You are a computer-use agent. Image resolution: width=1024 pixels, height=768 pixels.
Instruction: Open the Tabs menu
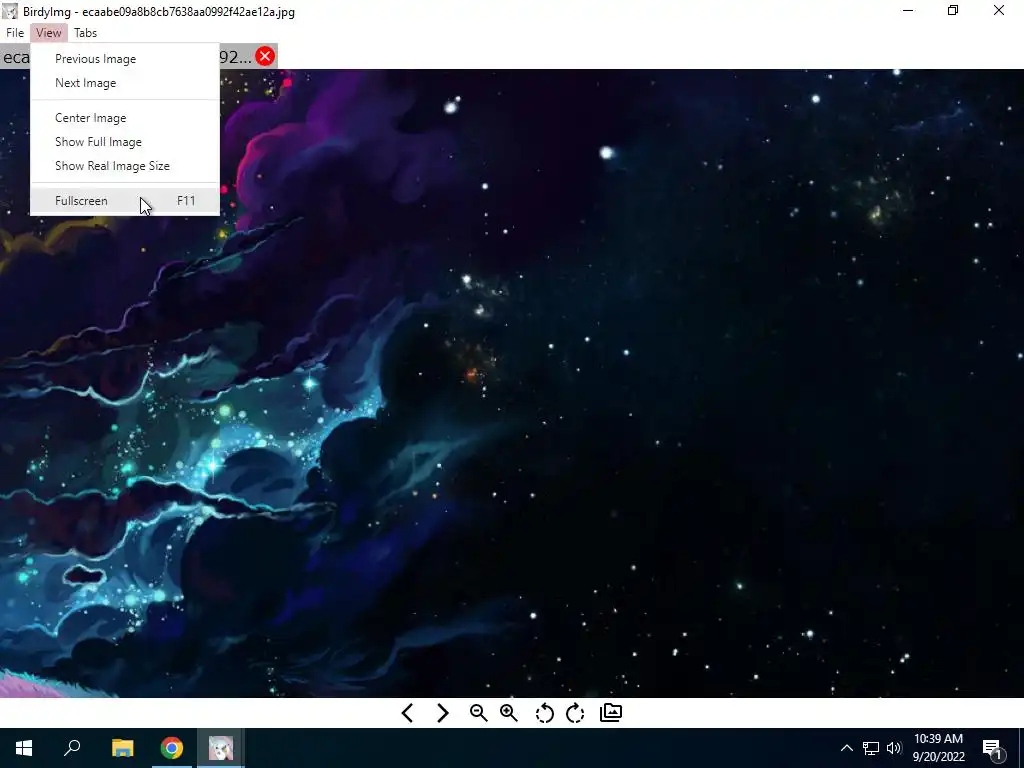pyautogui.click(x=86, y=33)
